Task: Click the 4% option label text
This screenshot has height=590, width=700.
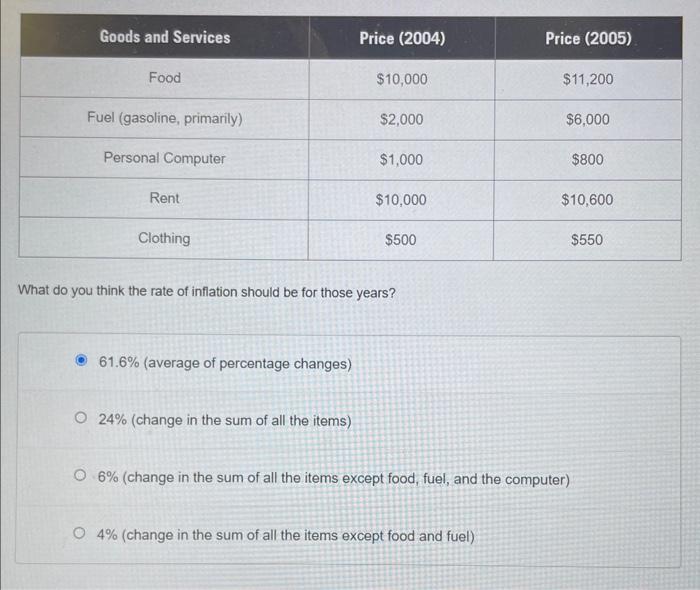Action: click(286, 535)
